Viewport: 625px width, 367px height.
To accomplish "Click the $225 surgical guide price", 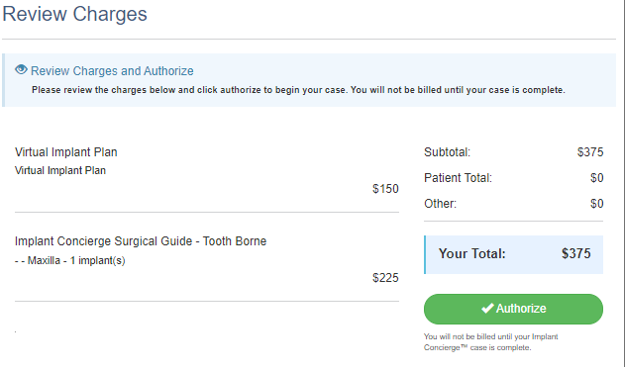I will click(385, 278).
